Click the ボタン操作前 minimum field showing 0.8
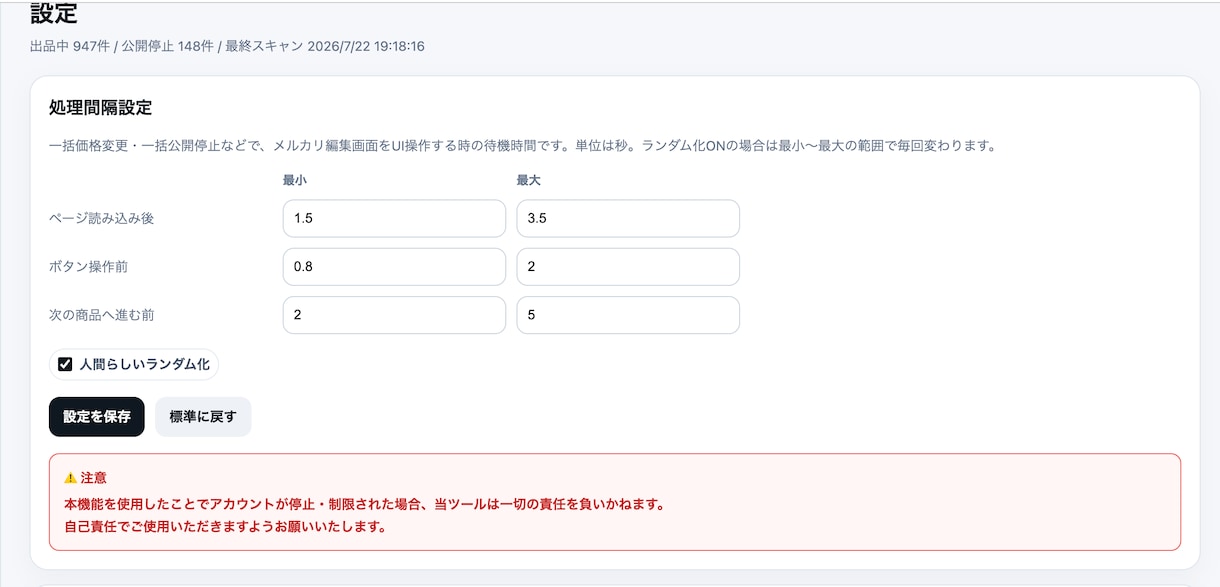 pyautogui.click(x=394, y=267)
